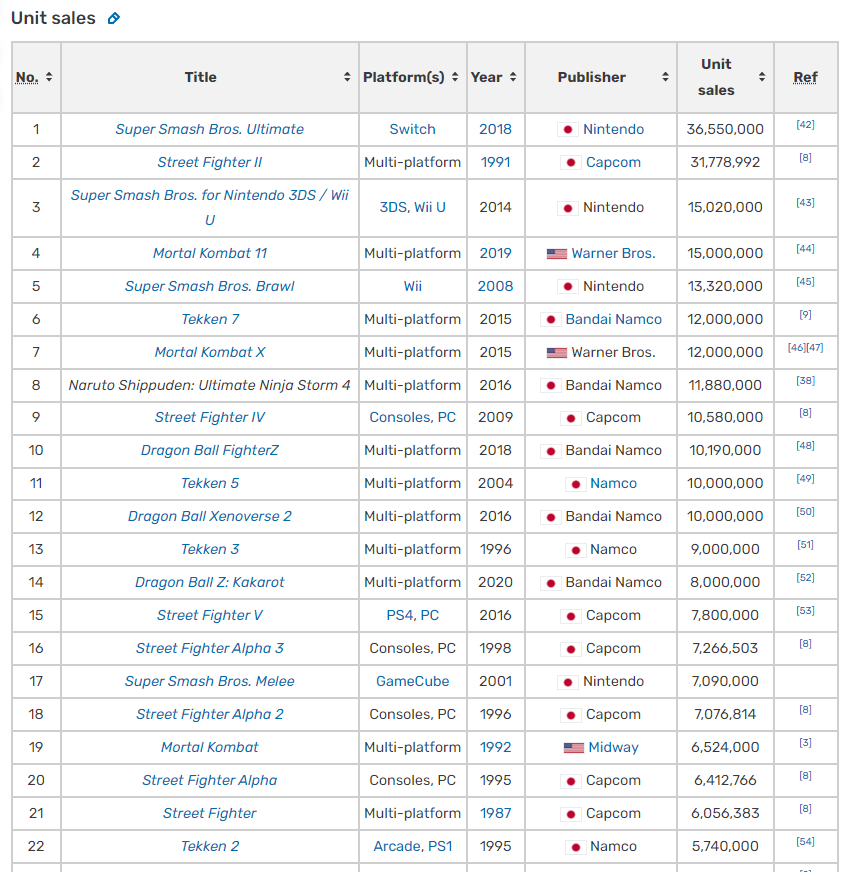
Task: Open the Switch platform link
Action: [413, 129]
